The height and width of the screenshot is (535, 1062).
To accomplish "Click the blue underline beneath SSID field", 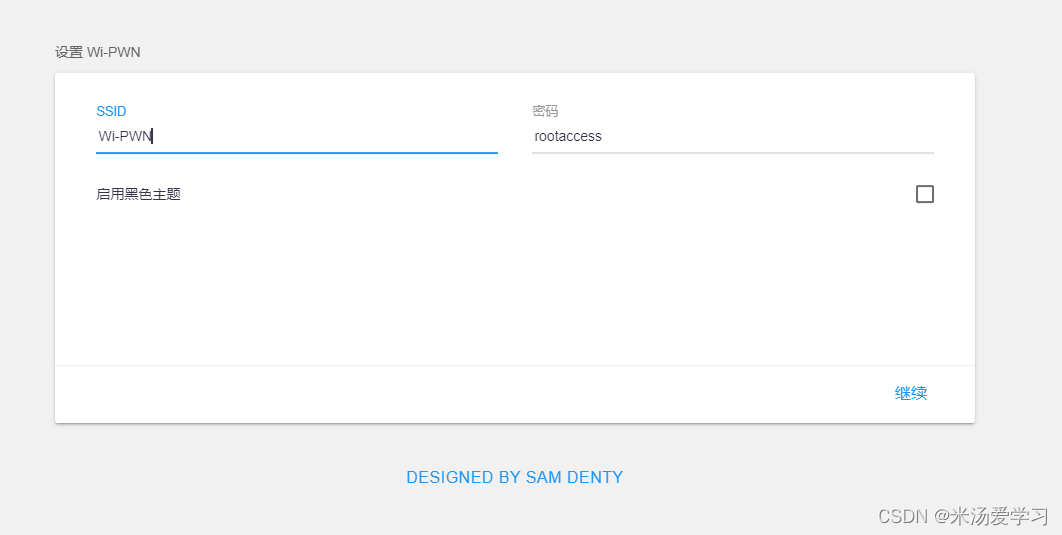I will [x=297, y=153].
